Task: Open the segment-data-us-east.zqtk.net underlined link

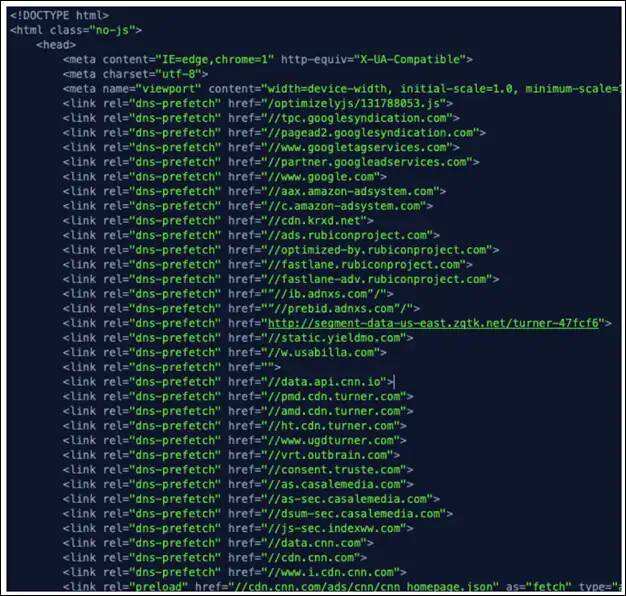Action: point(434,323)
